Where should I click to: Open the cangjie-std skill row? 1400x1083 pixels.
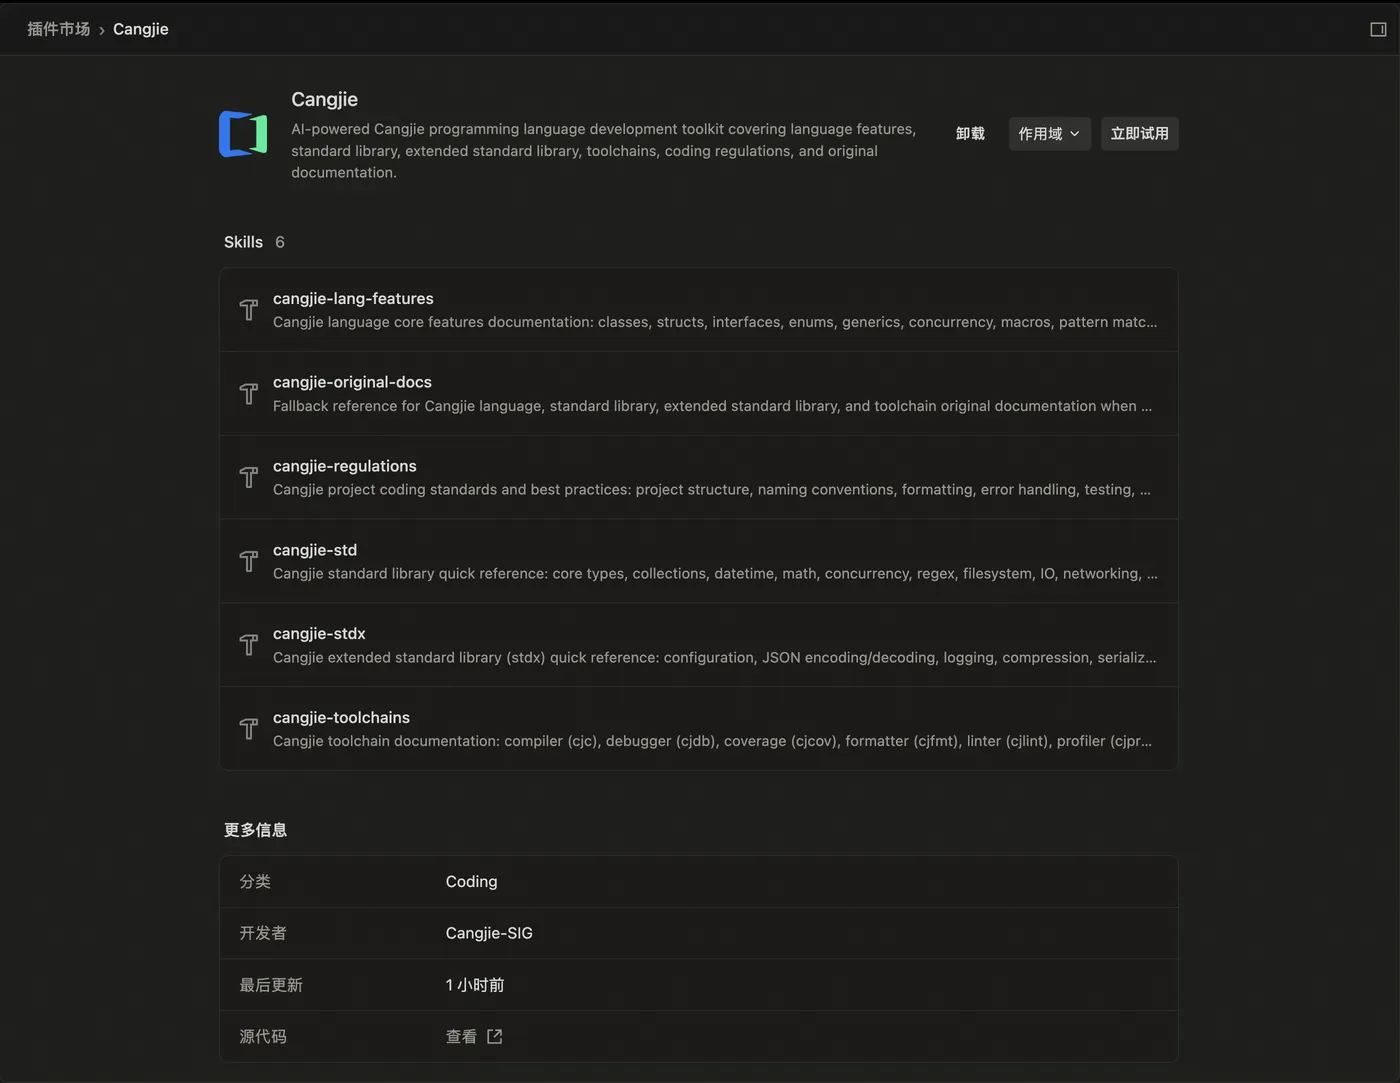point(698,561)
